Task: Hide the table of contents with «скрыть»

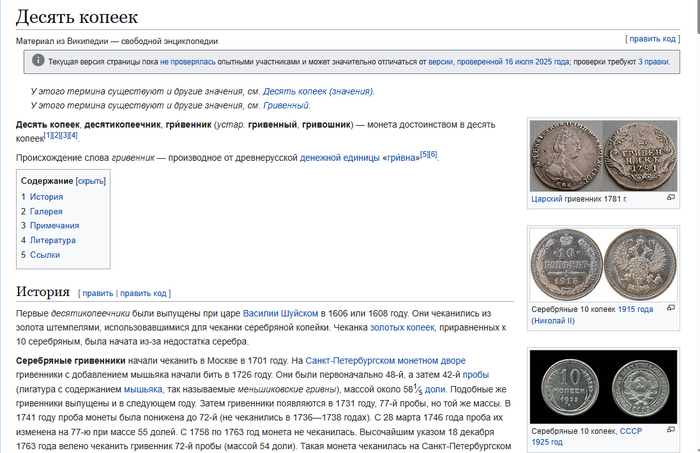Action: pos(91,181)
